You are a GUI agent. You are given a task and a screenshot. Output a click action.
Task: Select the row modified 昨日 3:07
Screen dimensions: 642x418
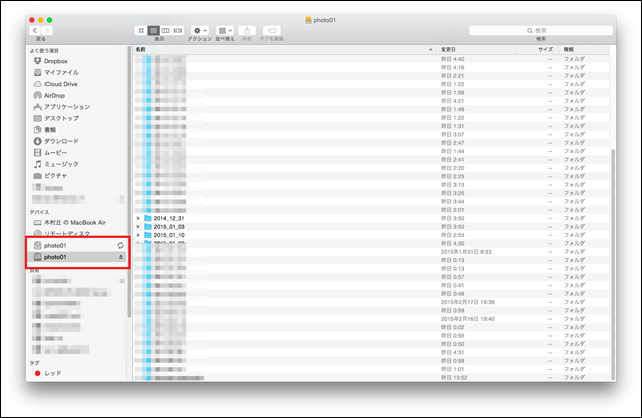[371, 134]
